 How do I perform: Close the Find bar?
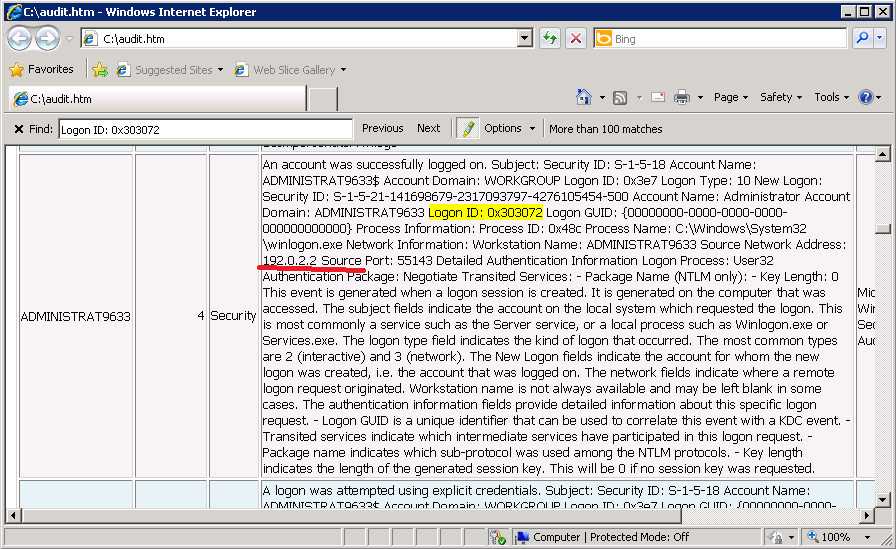(19, 129)
